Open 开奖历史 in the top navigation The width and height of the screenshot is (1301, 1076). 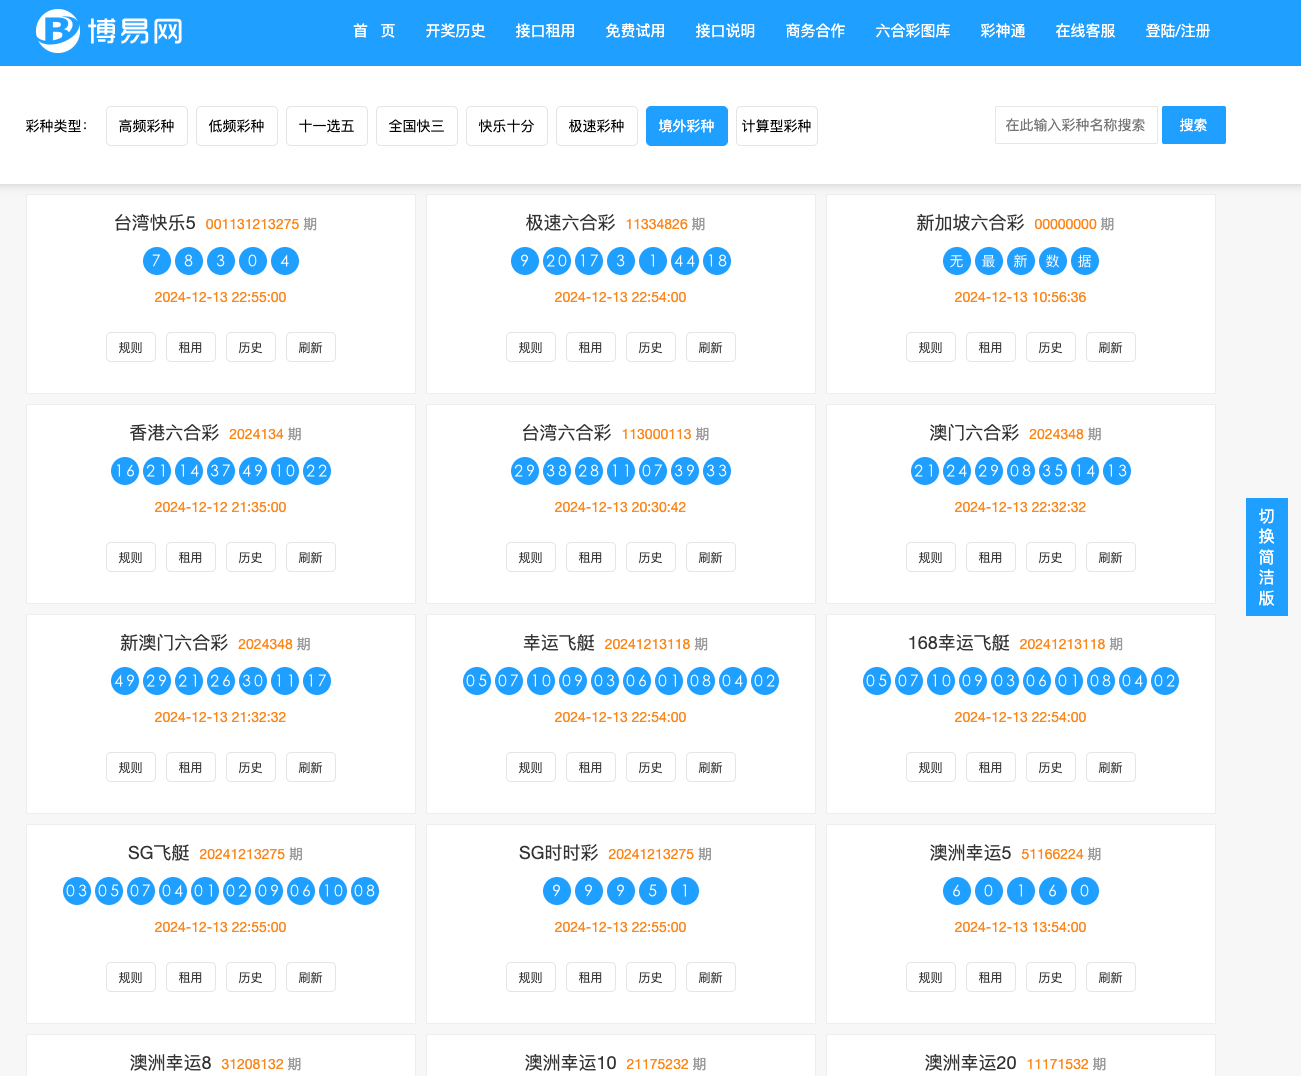click(455, 31)
